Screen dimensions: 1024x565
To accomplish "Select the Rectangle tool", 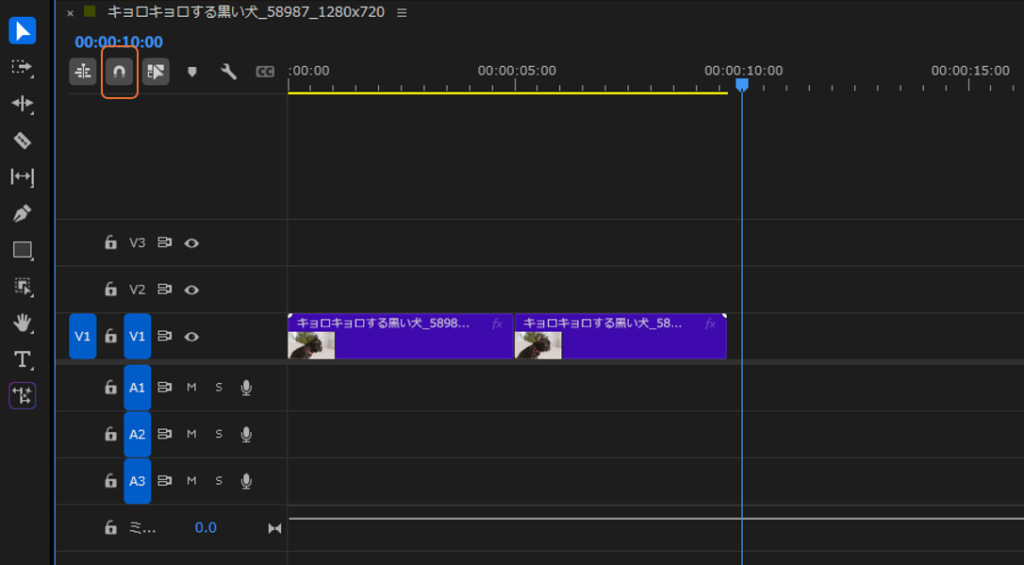I will [x=22, y=250].
